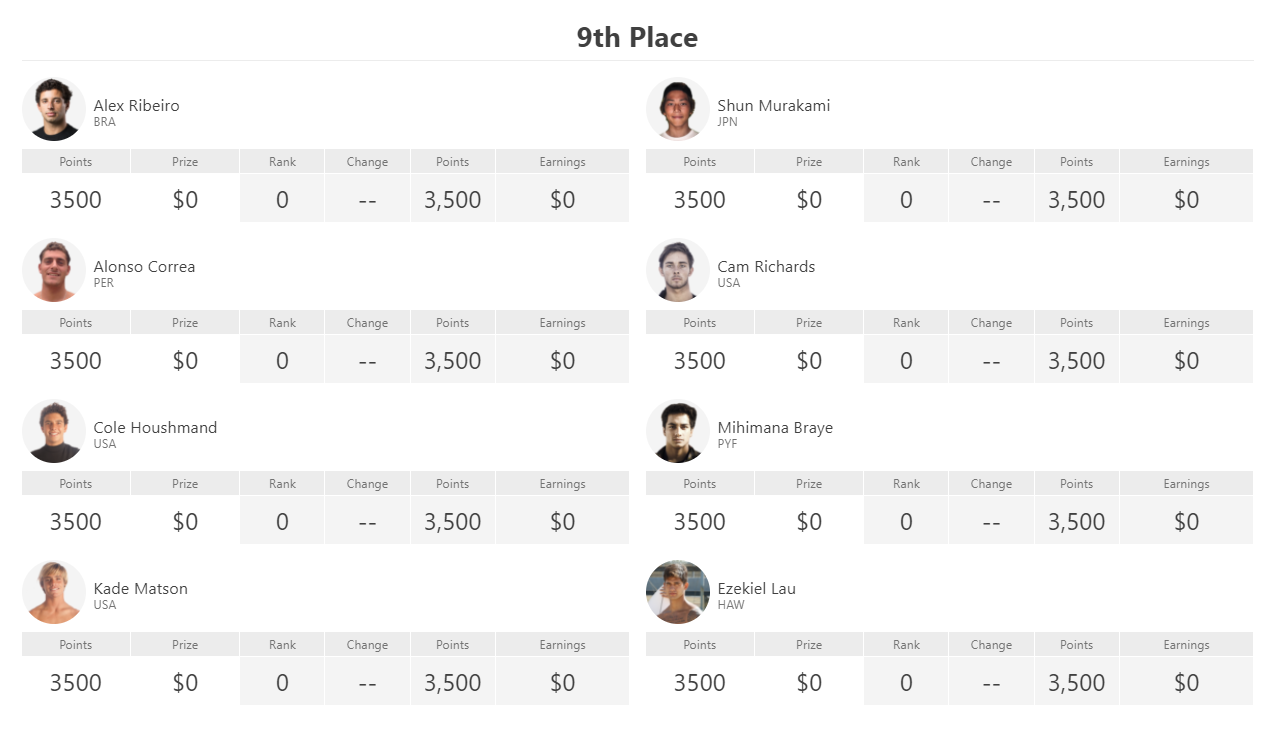Click Cole Houshmand's profile picture
This screenshot has width=1275, height=736.
[x=54, y=431]
